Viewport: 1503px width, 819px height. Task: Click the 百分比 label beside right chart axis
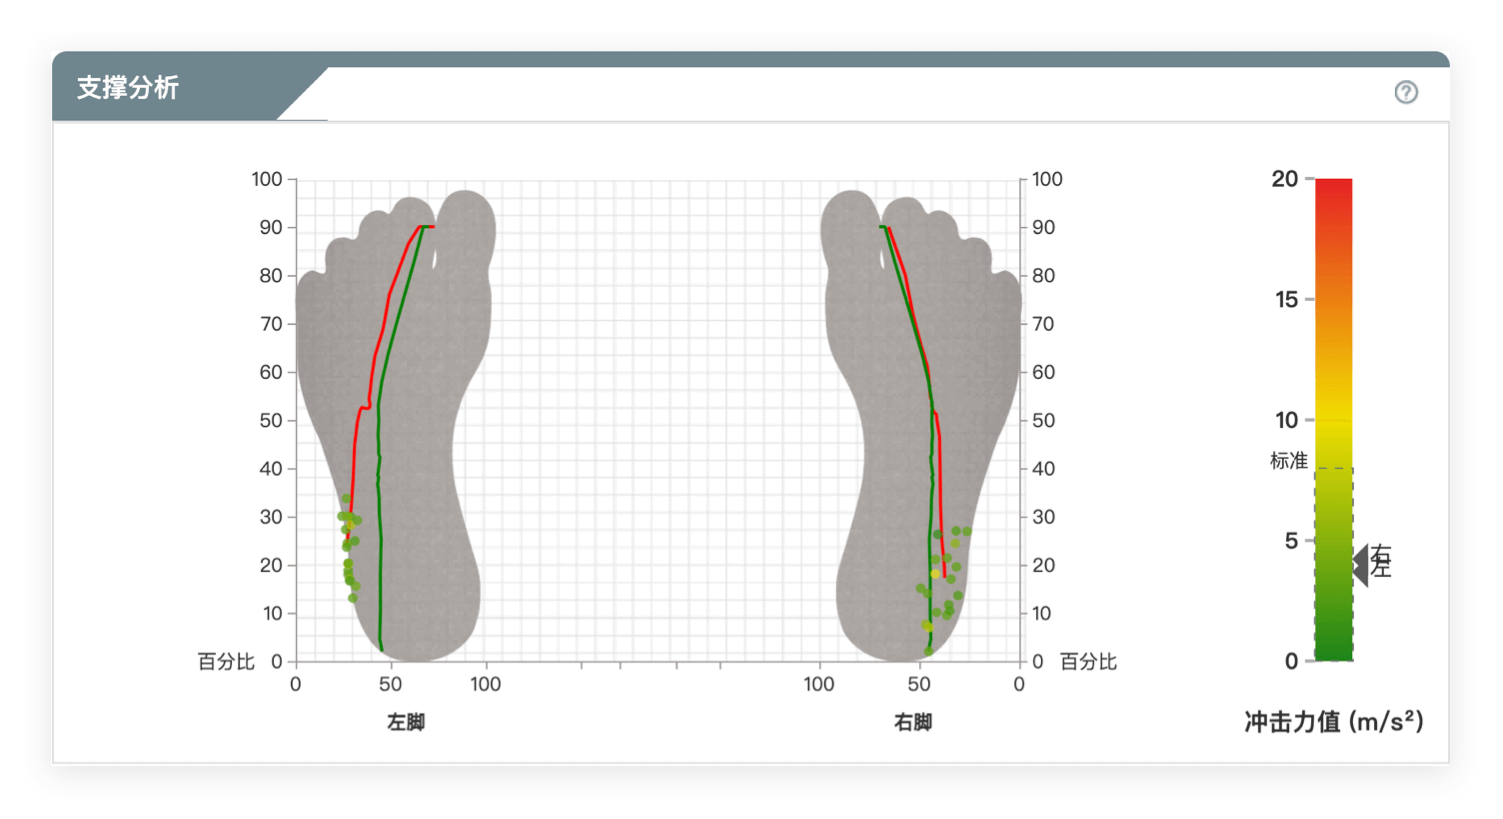[1088, 662]
